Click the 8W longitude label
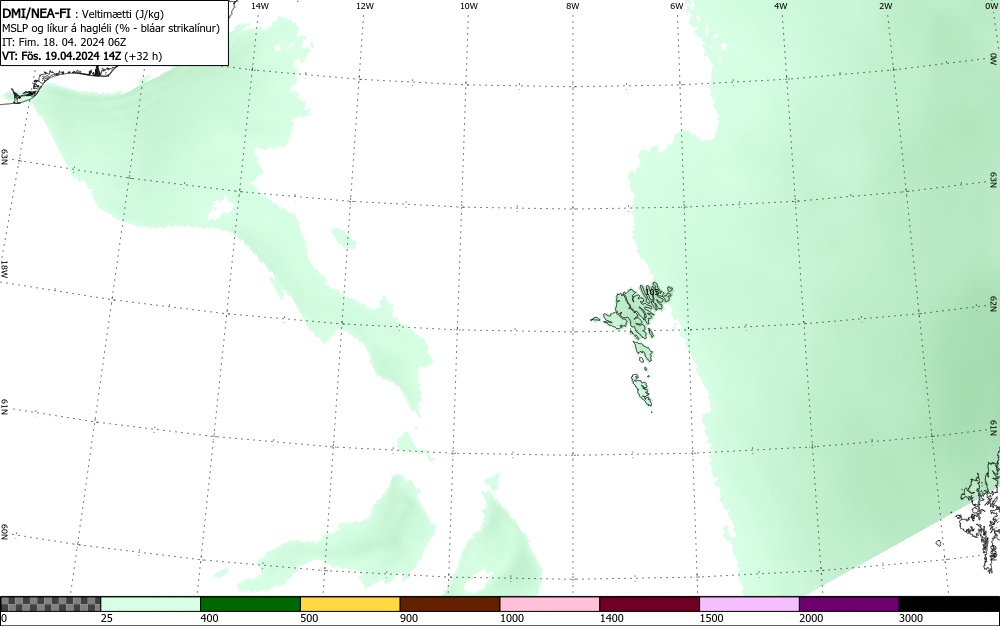Viewport: 1000px width, 626px height. 573,6
